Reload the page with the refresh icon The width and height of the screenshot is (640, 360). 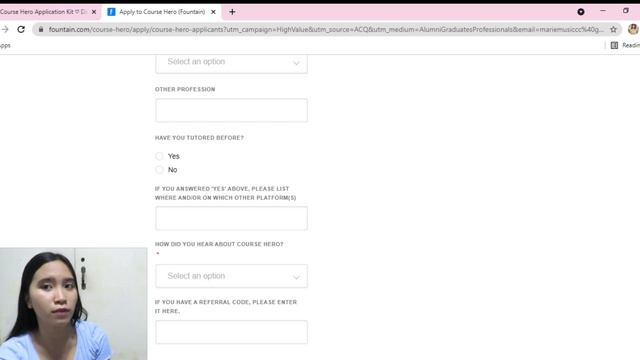pos(21,29)
